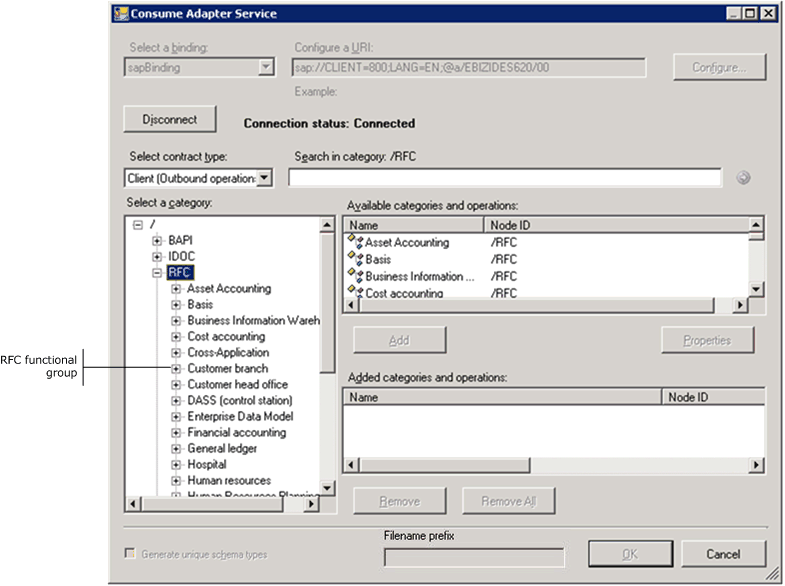This screenshot has height=586, width=785.
Task: Select IDOC label in category tree
Action: click(x=181, y=257)
